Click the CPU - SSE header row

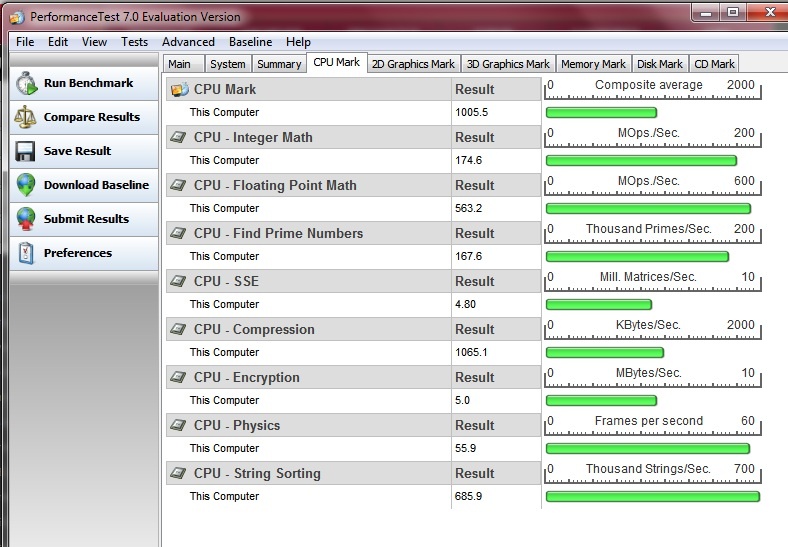click(x=353, y=281)
